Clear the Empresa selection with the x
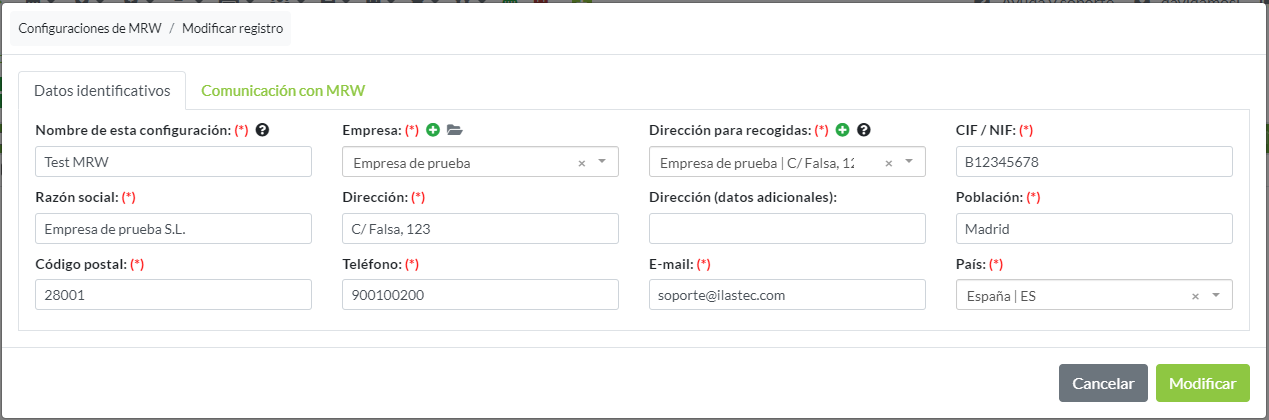 tap(582, 163)
